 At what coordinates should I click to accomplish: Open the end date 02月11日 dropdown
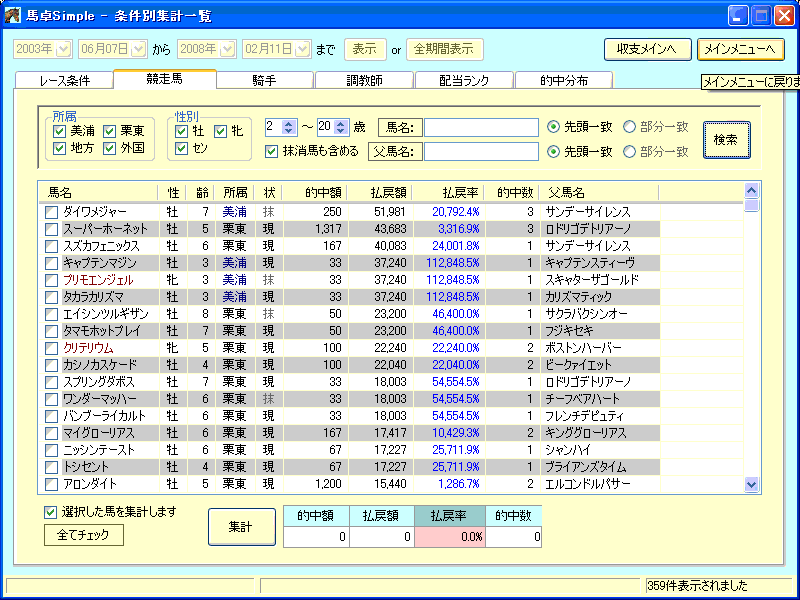tap(303, 49)
